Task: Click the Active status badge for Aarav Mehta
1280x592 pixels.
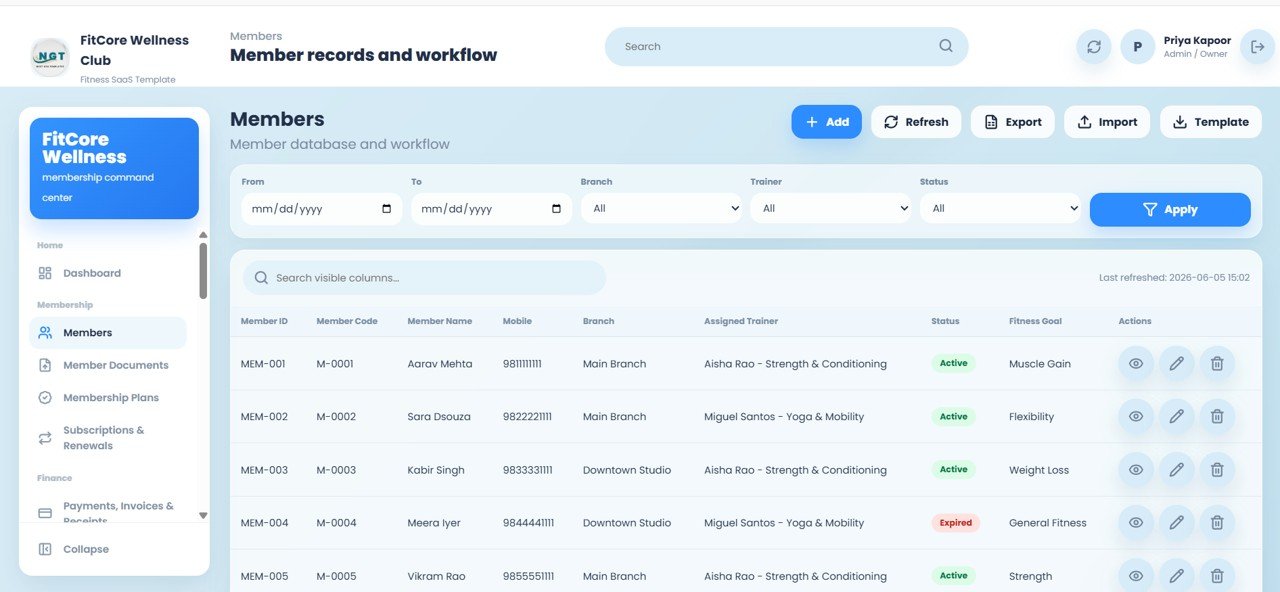Action: (x=953, y=364)
